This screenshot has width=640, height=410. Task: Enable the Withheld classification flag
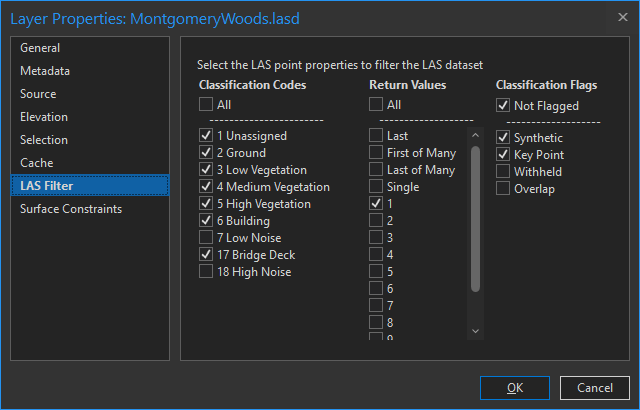tap(503, 172)
